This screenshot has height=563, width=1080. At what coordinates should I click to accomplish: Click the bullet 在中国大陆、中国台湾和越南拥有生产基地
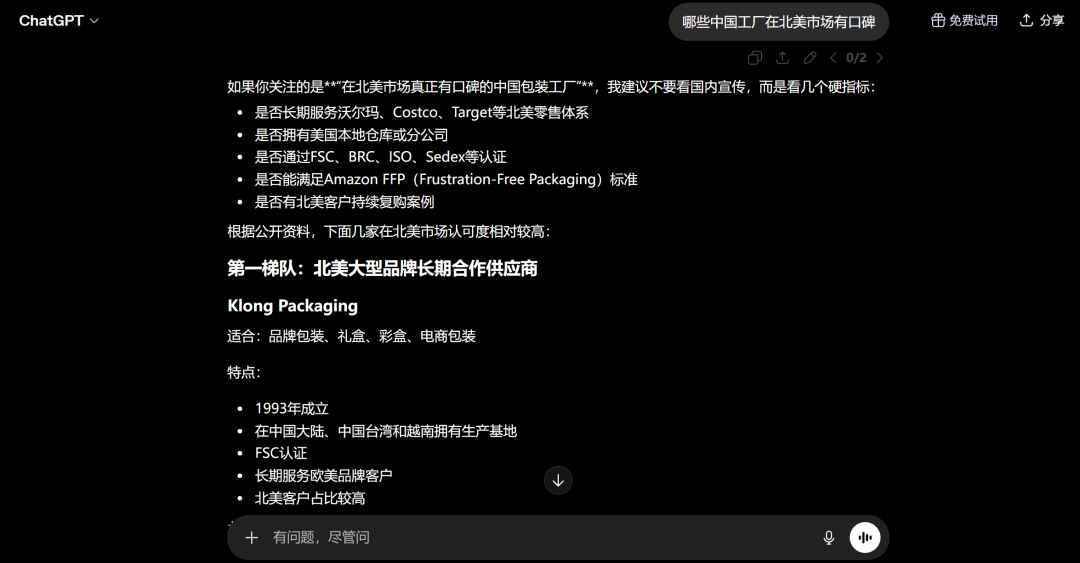386,431
